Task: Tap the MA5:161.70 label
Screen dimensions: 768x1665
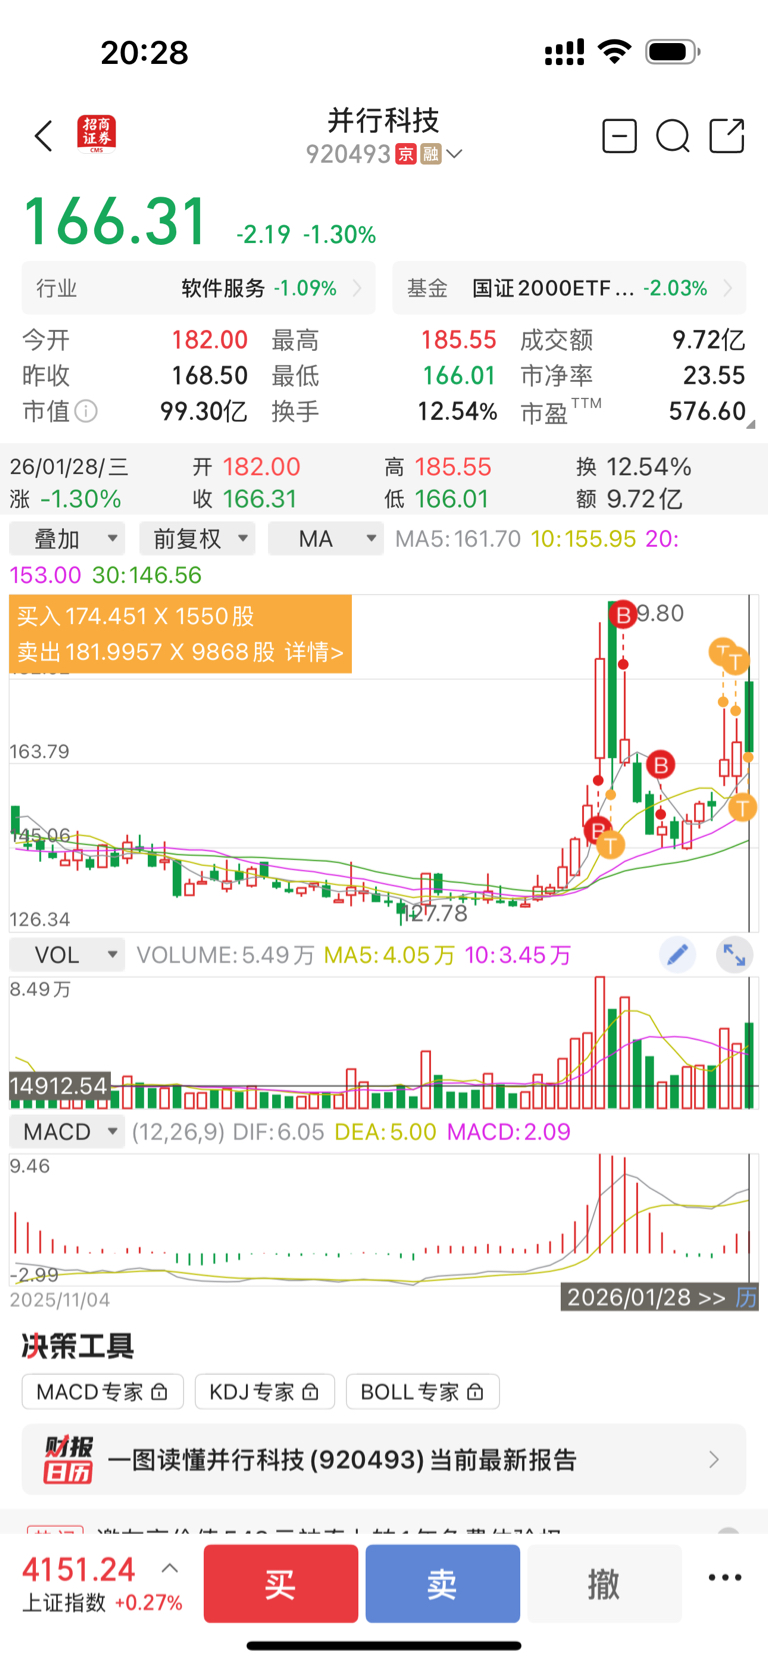Action: tap(458, 539)
